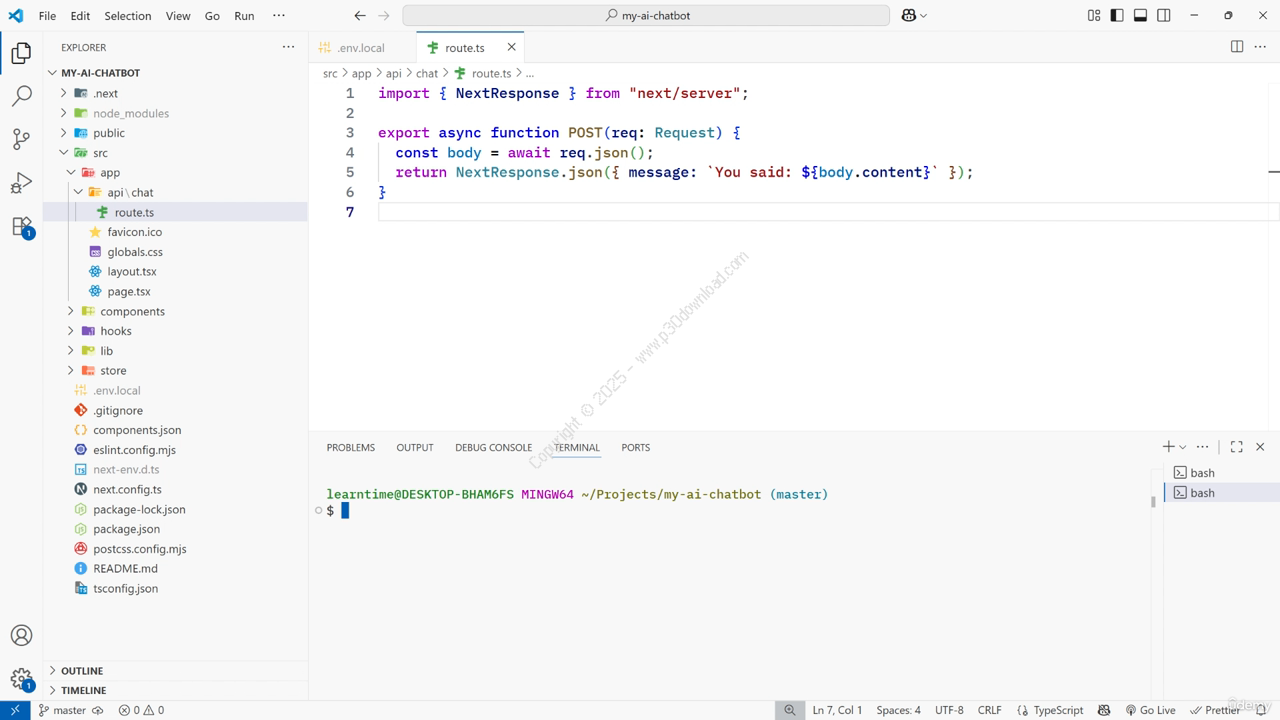Click Go Live in status bar
The height and width of the screenshot is (720, 1280).
point(1150,710)
